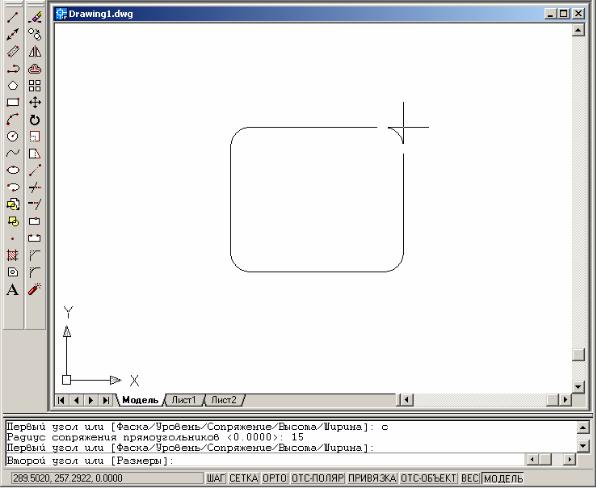Toggle ПРИВЯЗКА object snap
The height and width of the screenshot is (488, 596).
coord(372,478)
